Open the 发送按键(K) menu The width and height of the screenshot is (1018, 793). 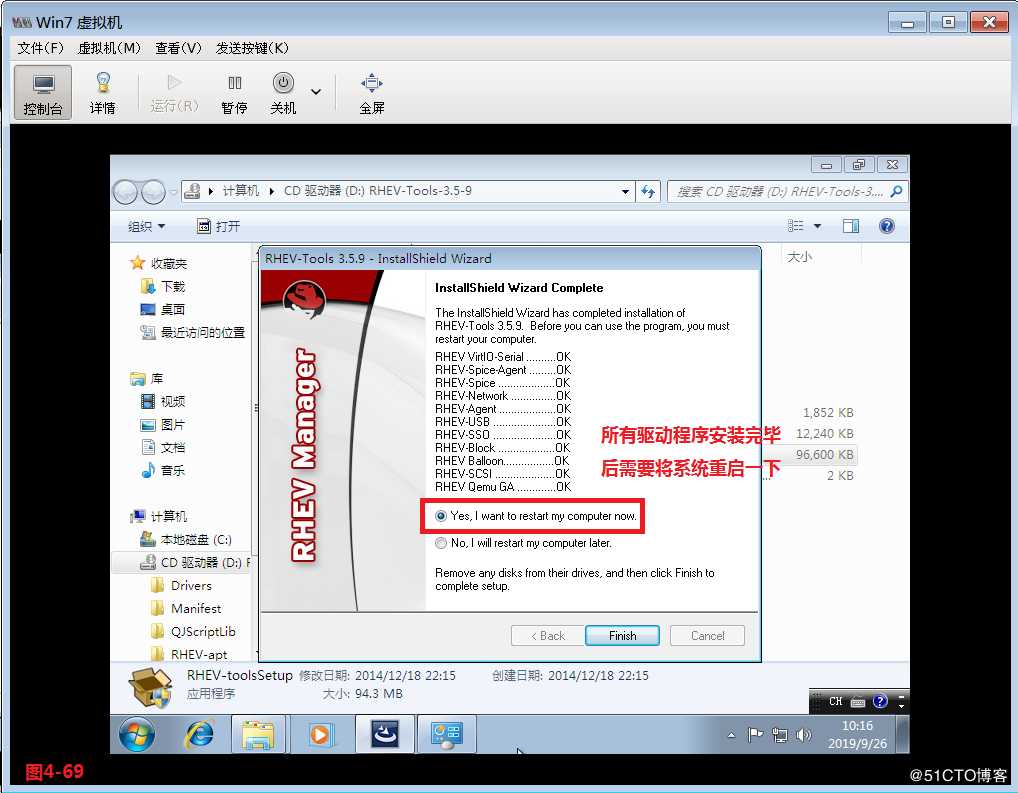point(252,48)
